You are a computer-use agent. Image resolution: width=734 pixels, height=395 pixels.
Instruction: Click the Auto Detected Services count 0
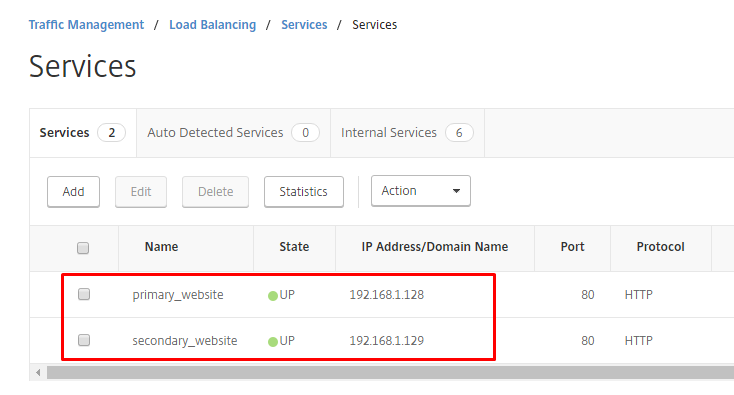pyautogui.click(x=305, y=133)
